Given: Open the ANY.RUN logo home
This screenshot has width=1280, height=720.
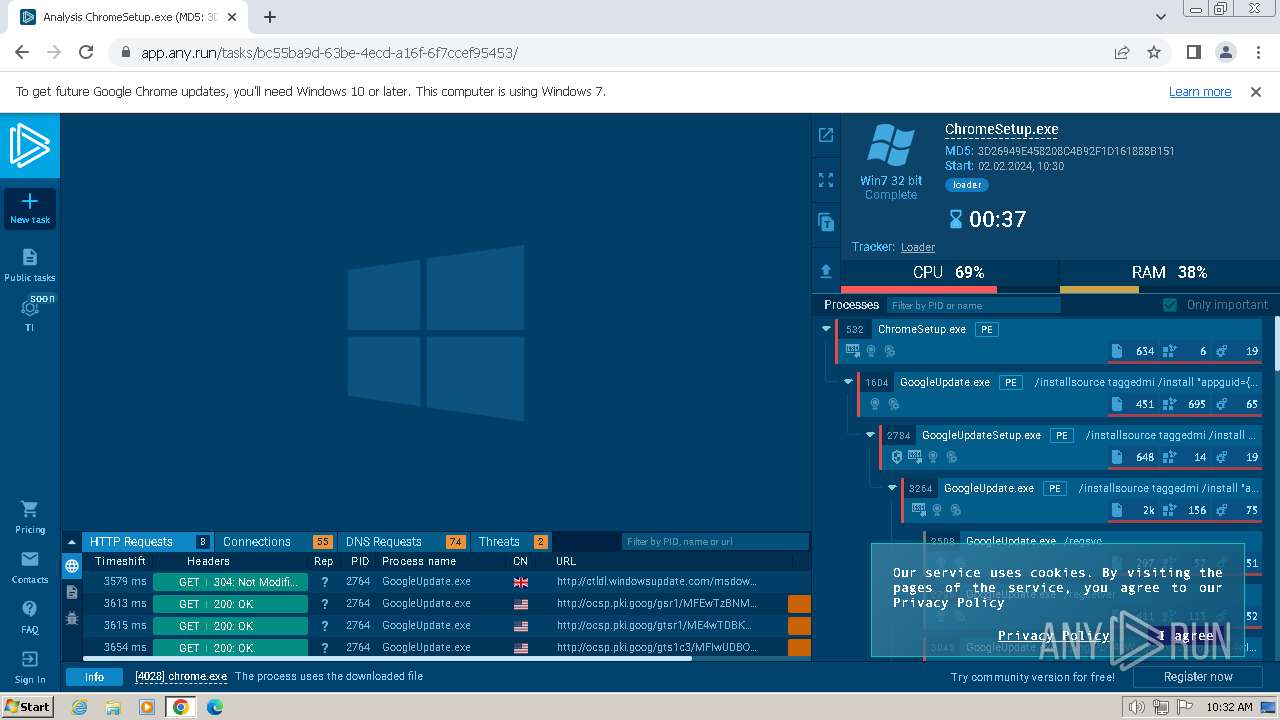Looking at the screenshot, I should click(30, 146).
